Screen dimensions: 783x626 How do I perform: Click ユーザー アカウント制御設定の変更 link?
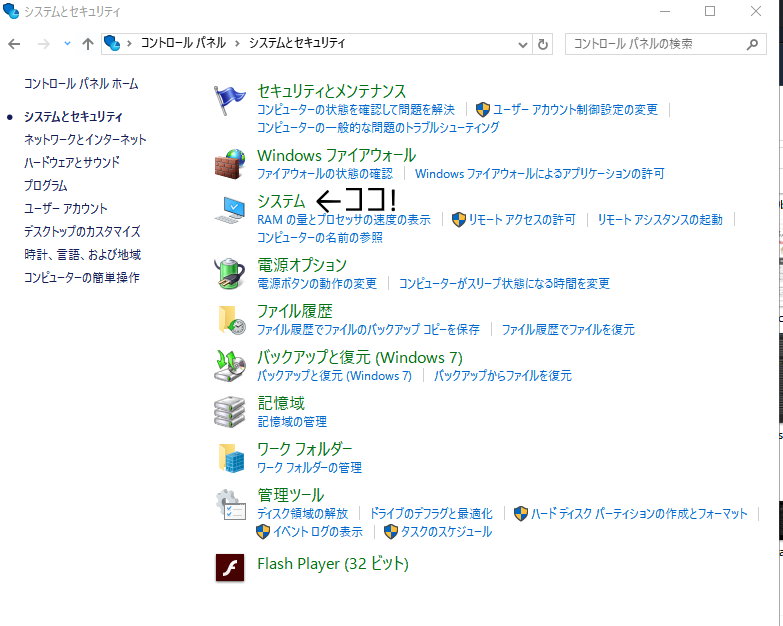(575, 109)
